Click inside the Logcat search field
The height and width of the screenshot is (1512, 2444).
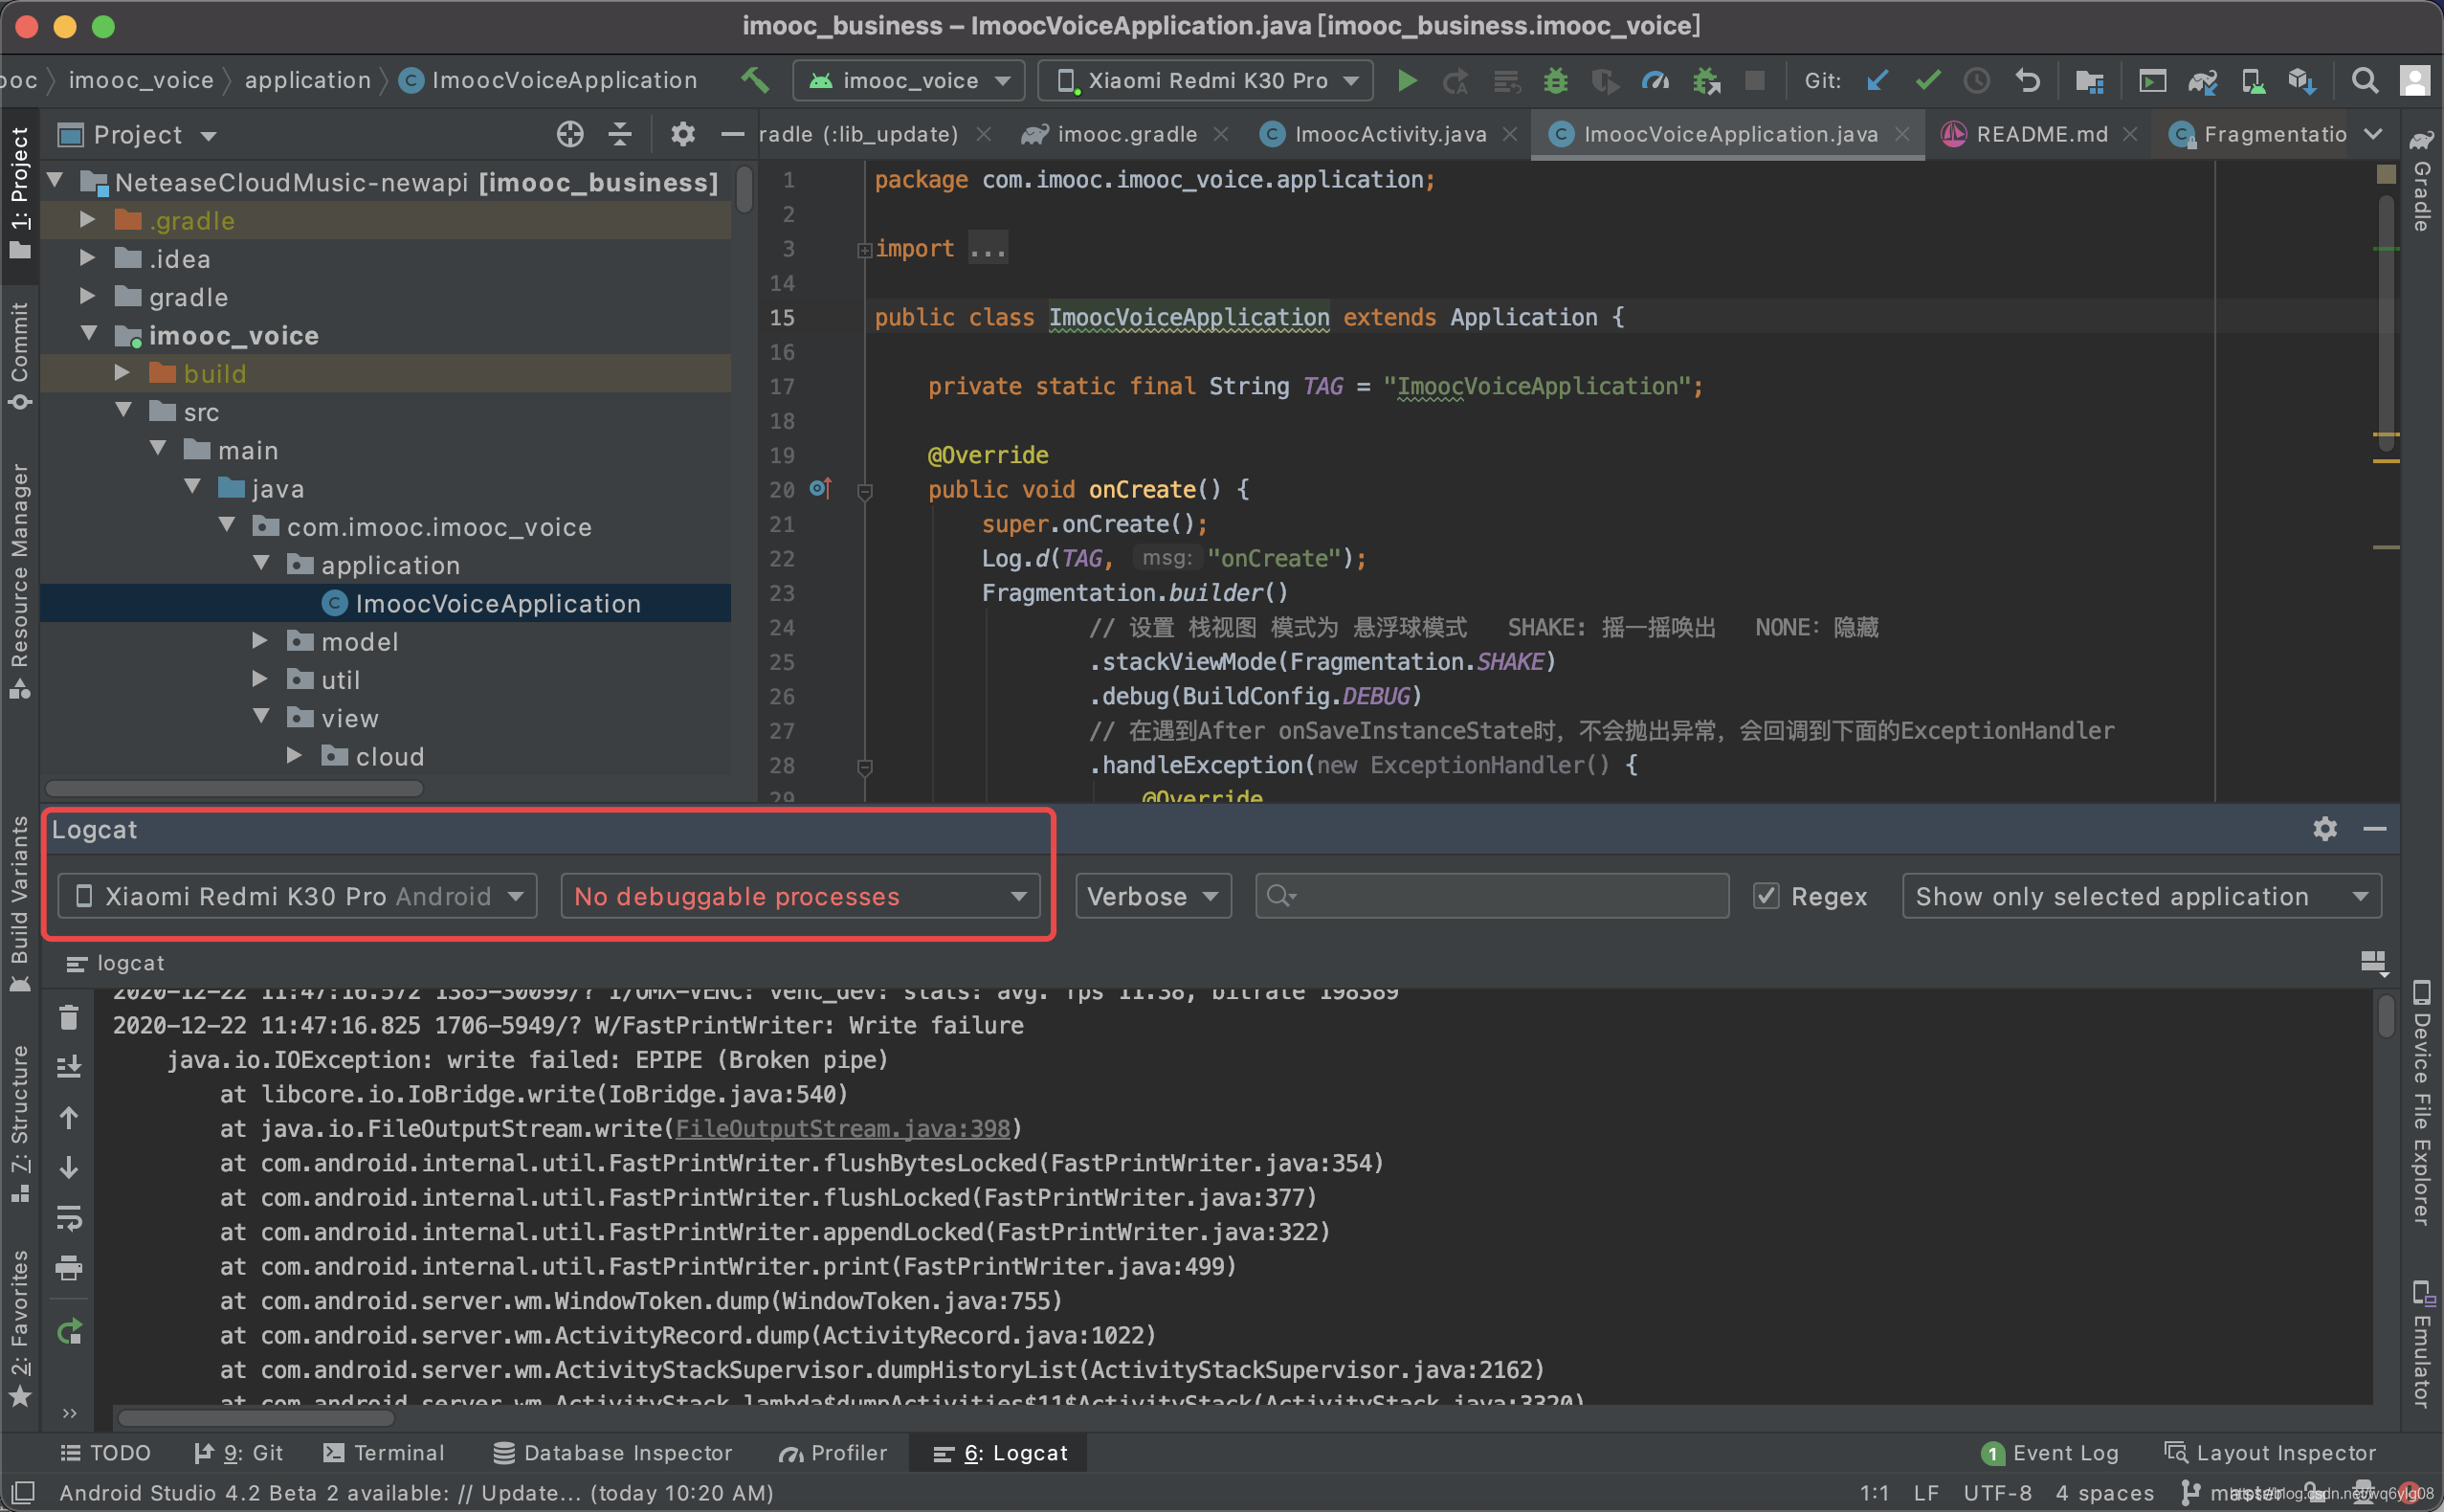point(1490,896)
